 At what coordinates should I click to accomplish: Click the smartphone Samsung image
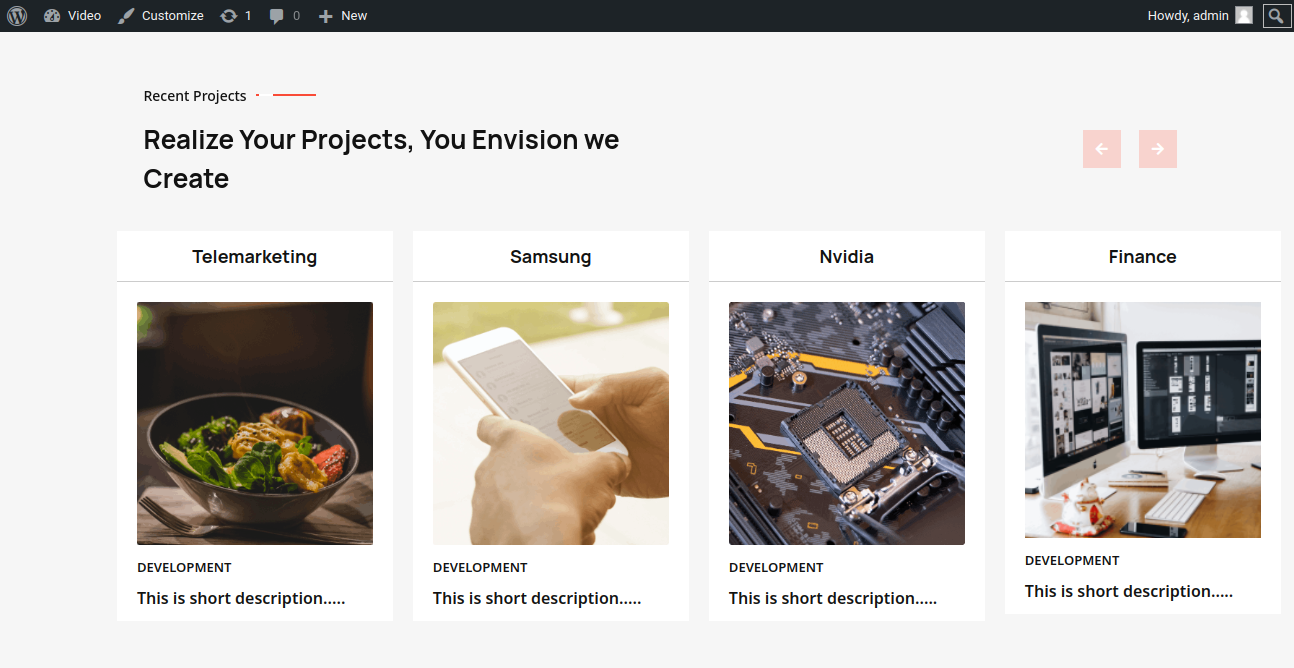(x=551, y=423)
